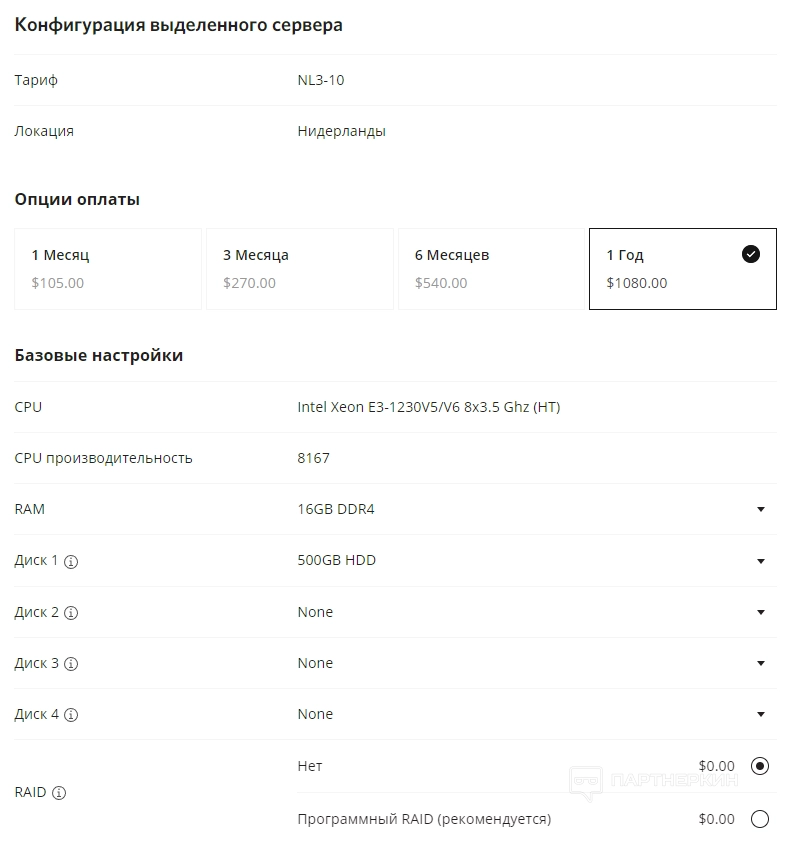Click the checkmark on the 1 Год plan
789x854 pixels.
751,254
